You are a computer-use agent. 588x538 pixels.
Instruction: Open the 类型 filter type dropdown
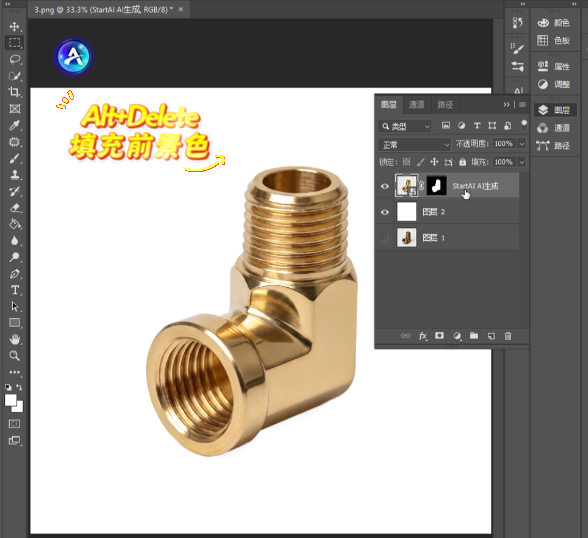(x=405, y=126)
